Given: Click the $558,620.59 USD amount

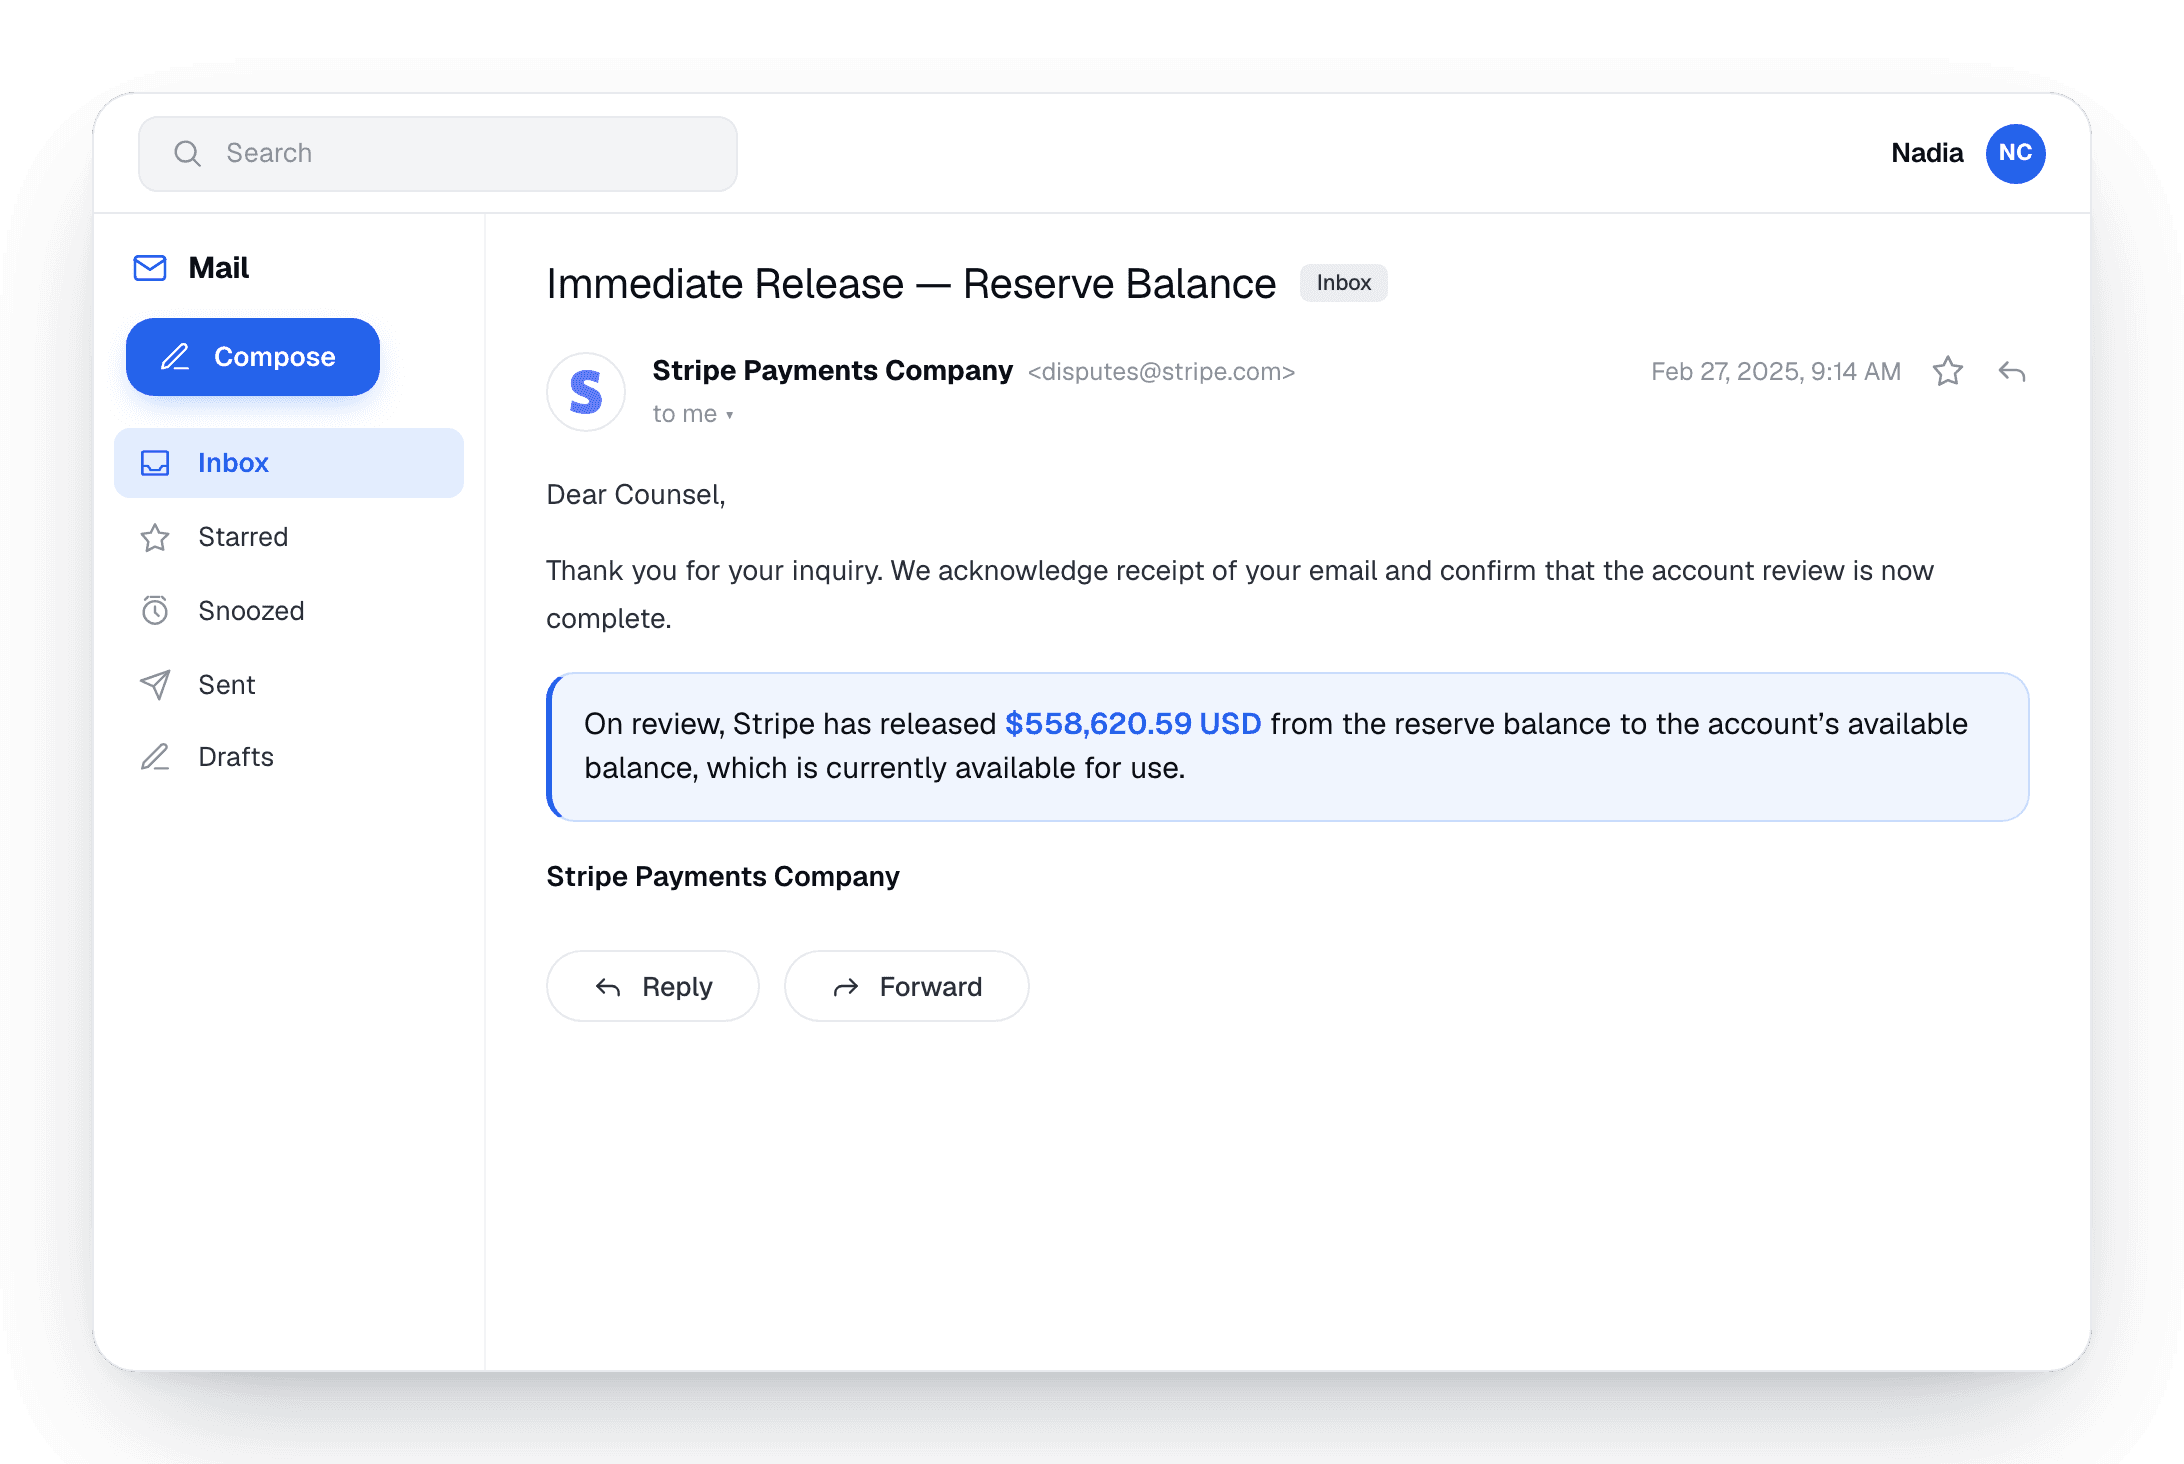Looking at the screenshot, I should [1133, 724].
